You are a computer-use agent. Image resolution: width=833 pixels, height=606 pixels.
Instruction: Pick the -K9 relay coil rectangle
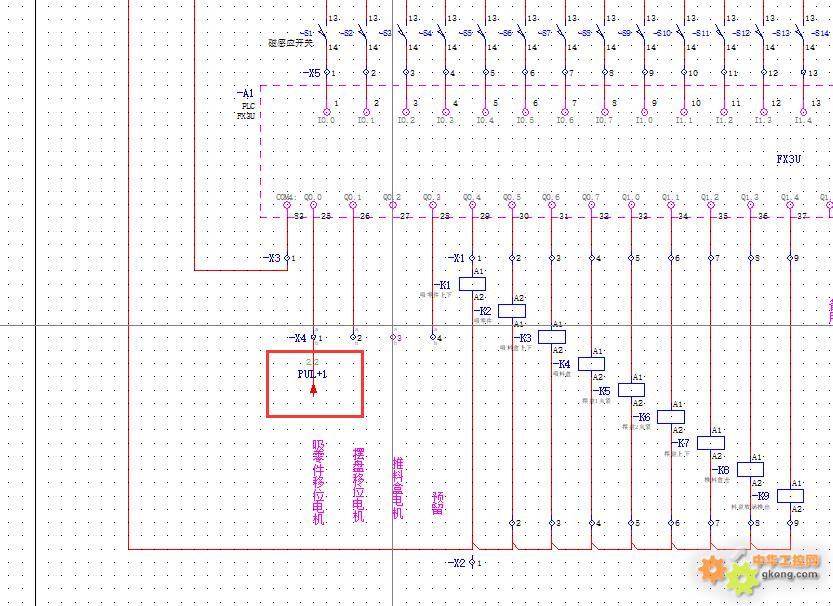point(790,496)
